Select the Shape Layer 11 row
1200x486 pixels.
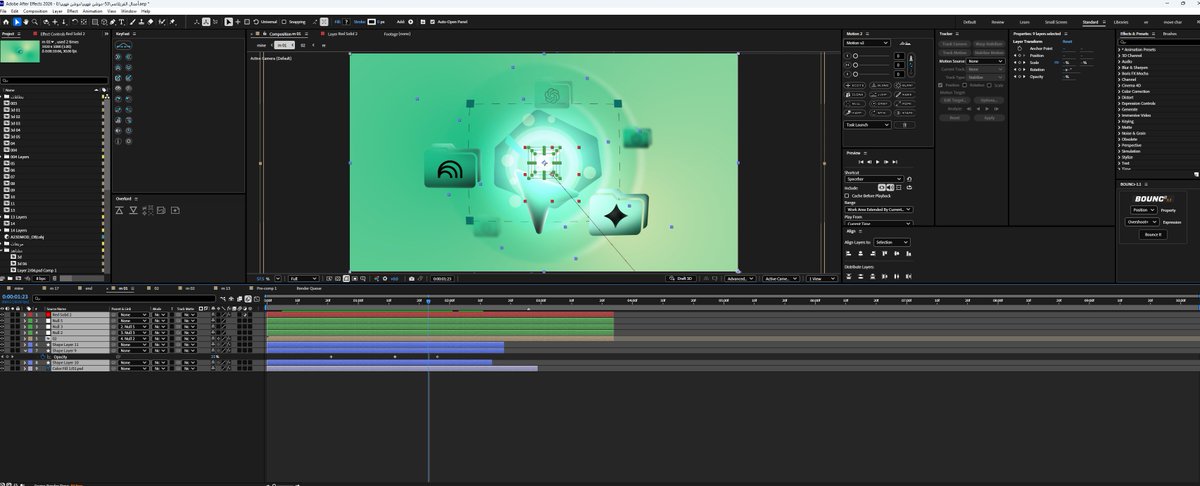(x=78, y=344)
